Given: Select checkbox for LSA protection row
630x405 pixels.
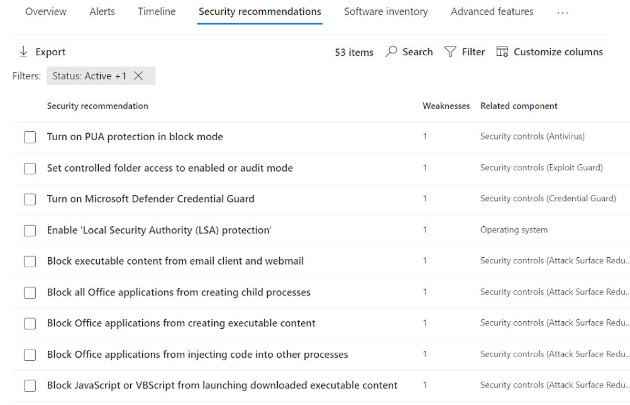Looking at the screenshot, I should 30,231.
